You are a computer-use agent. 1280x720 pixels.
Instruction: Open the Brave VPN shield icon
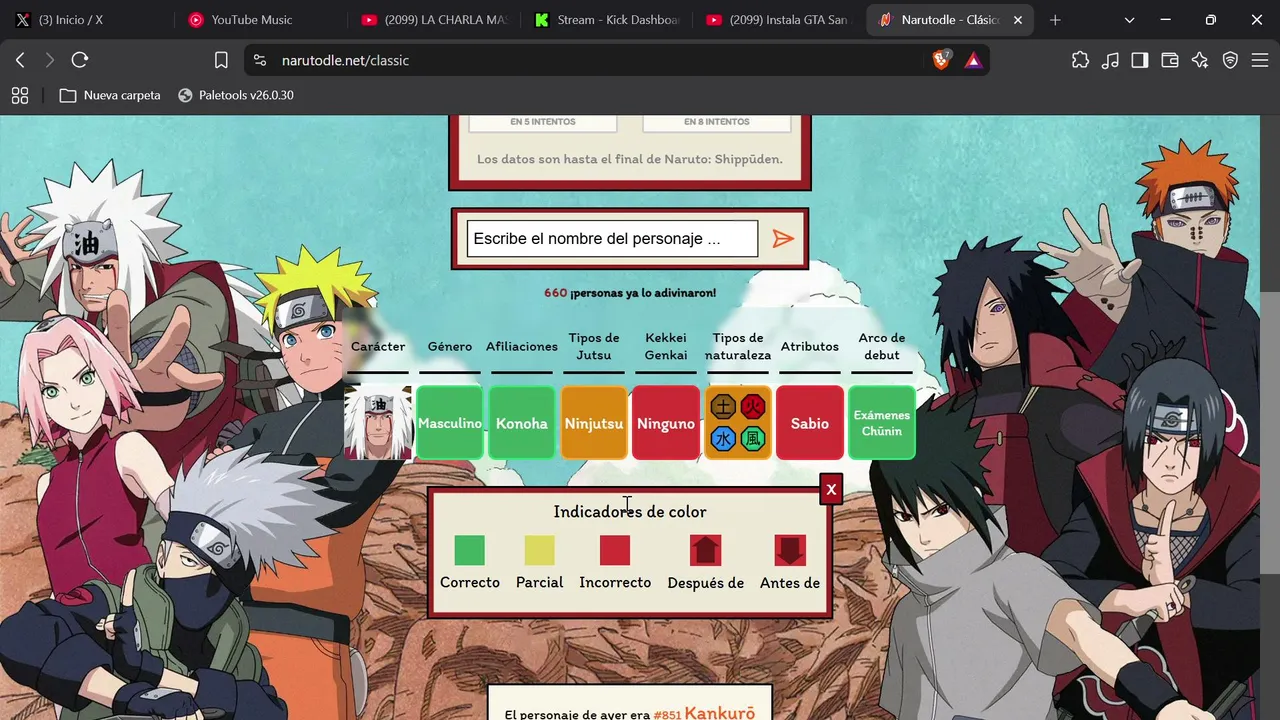click(x=1230, y=60)
